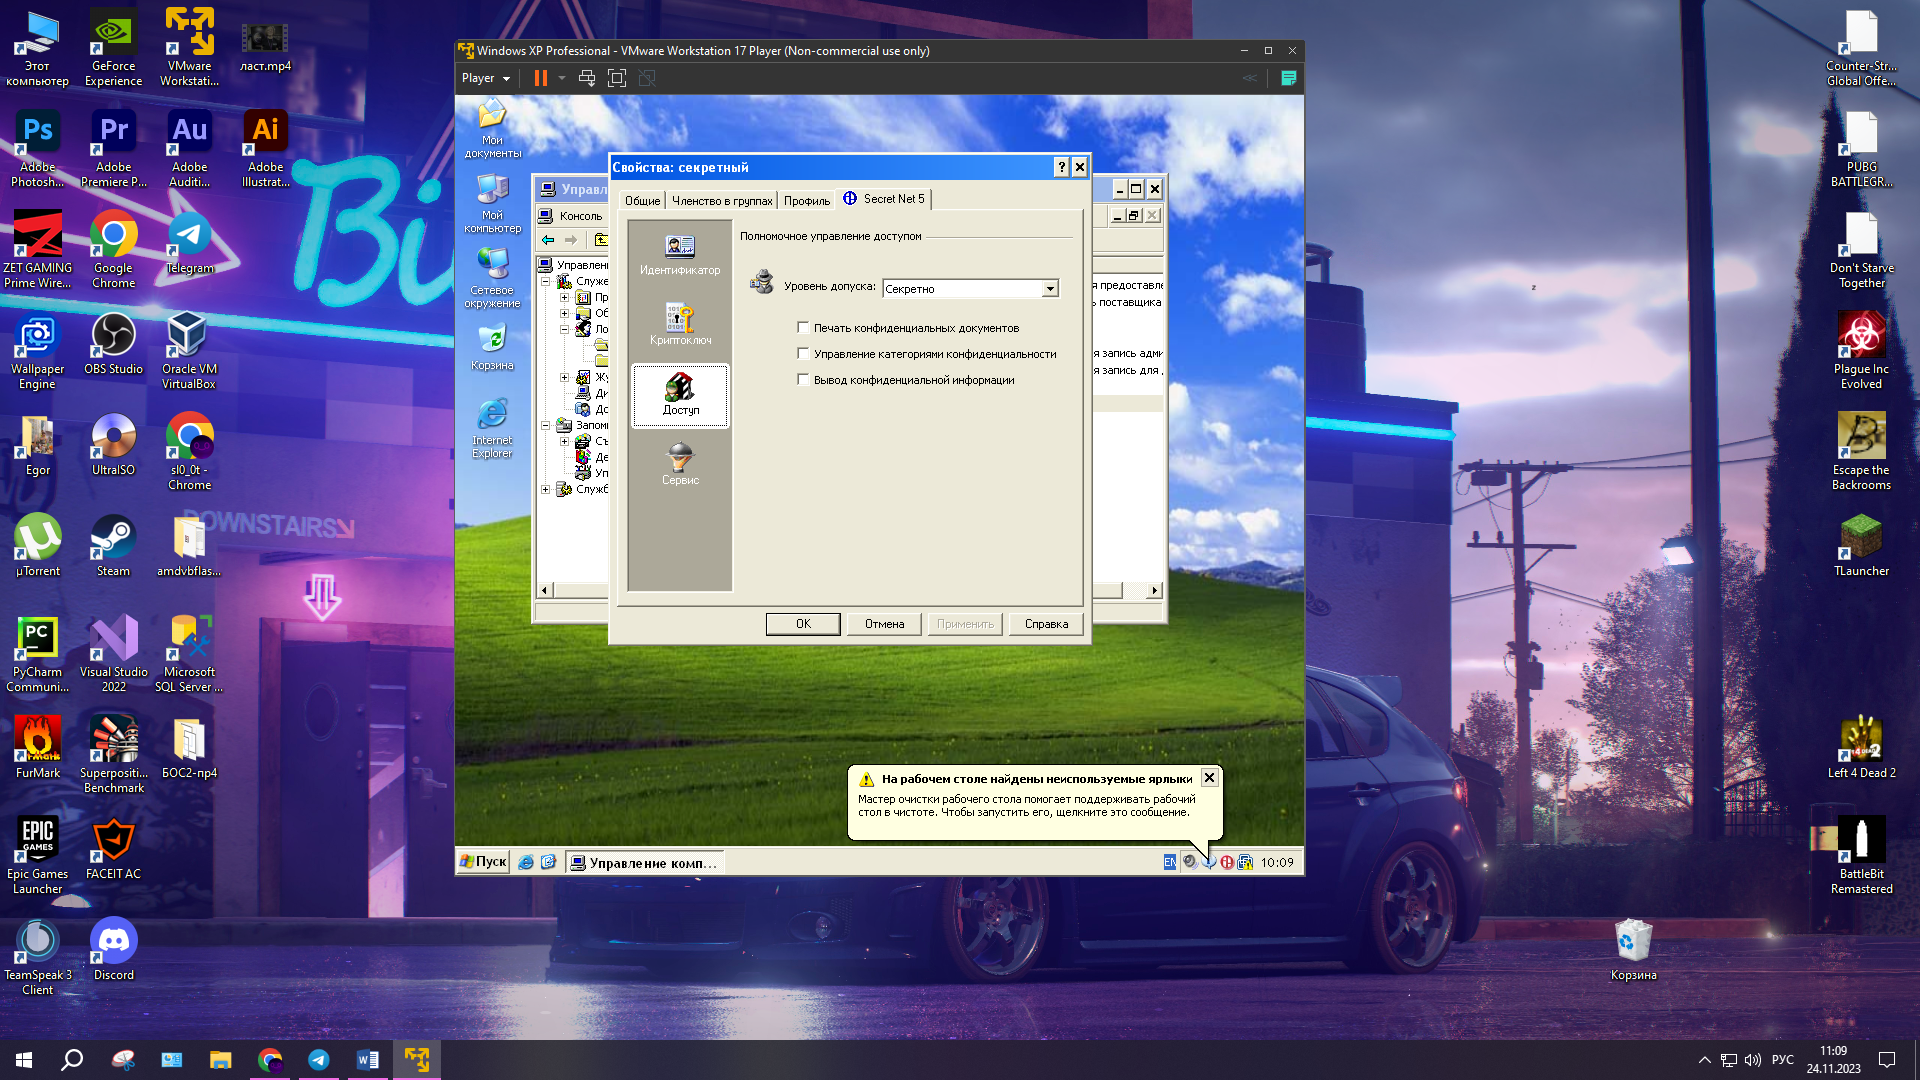Show hidden tray icons chevron
Image resolution: width=1920 pixels, height=1080 pixels.
(x=1704, y=1060)
